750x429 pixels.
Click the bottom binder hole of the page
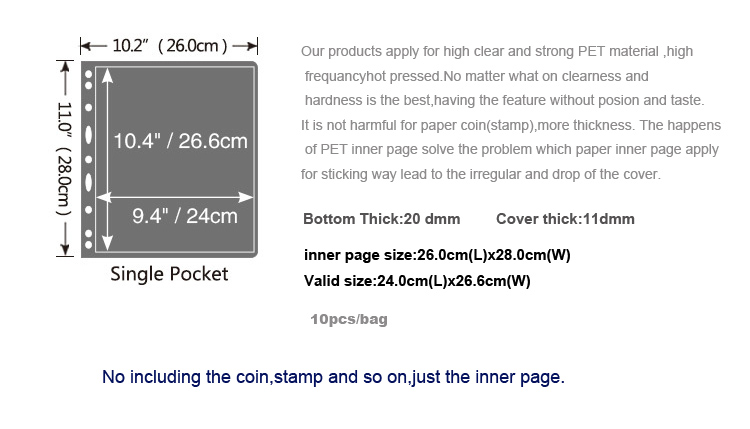(88, 244)
